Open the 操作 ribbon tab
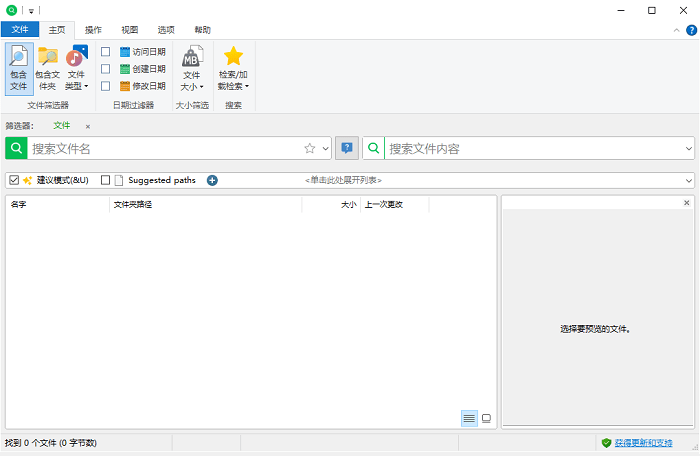 pyautogui.click(x=93, y=30)
